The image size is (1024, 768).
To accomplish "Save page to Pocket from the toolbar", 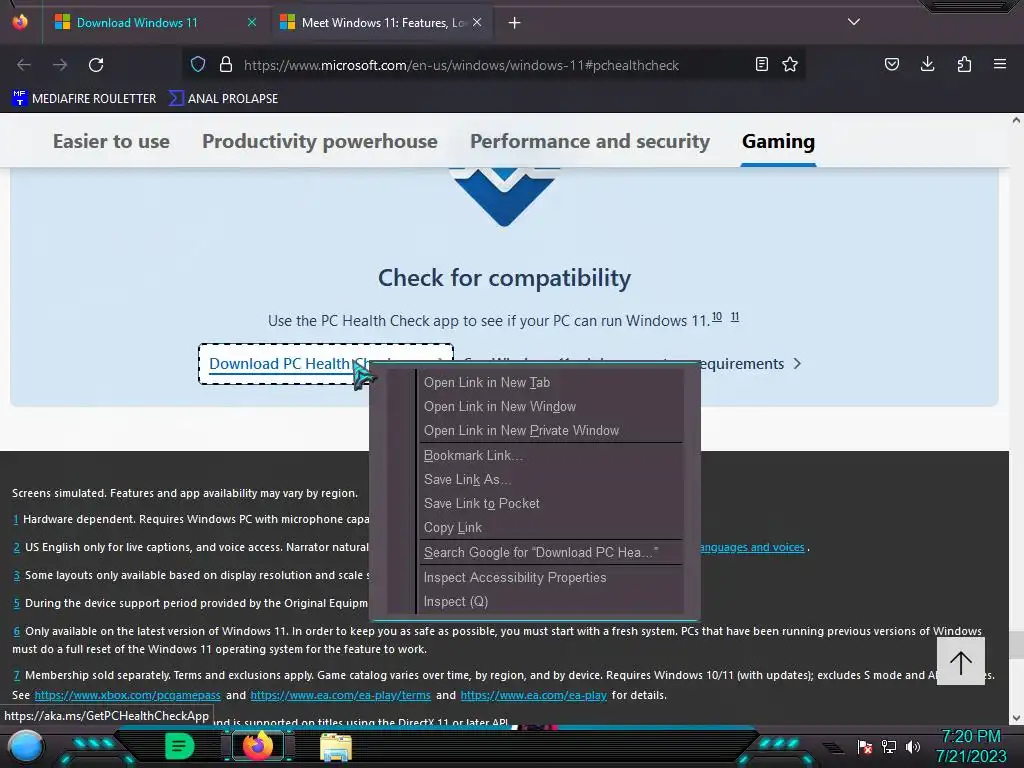I will click(x=891, y=64).
